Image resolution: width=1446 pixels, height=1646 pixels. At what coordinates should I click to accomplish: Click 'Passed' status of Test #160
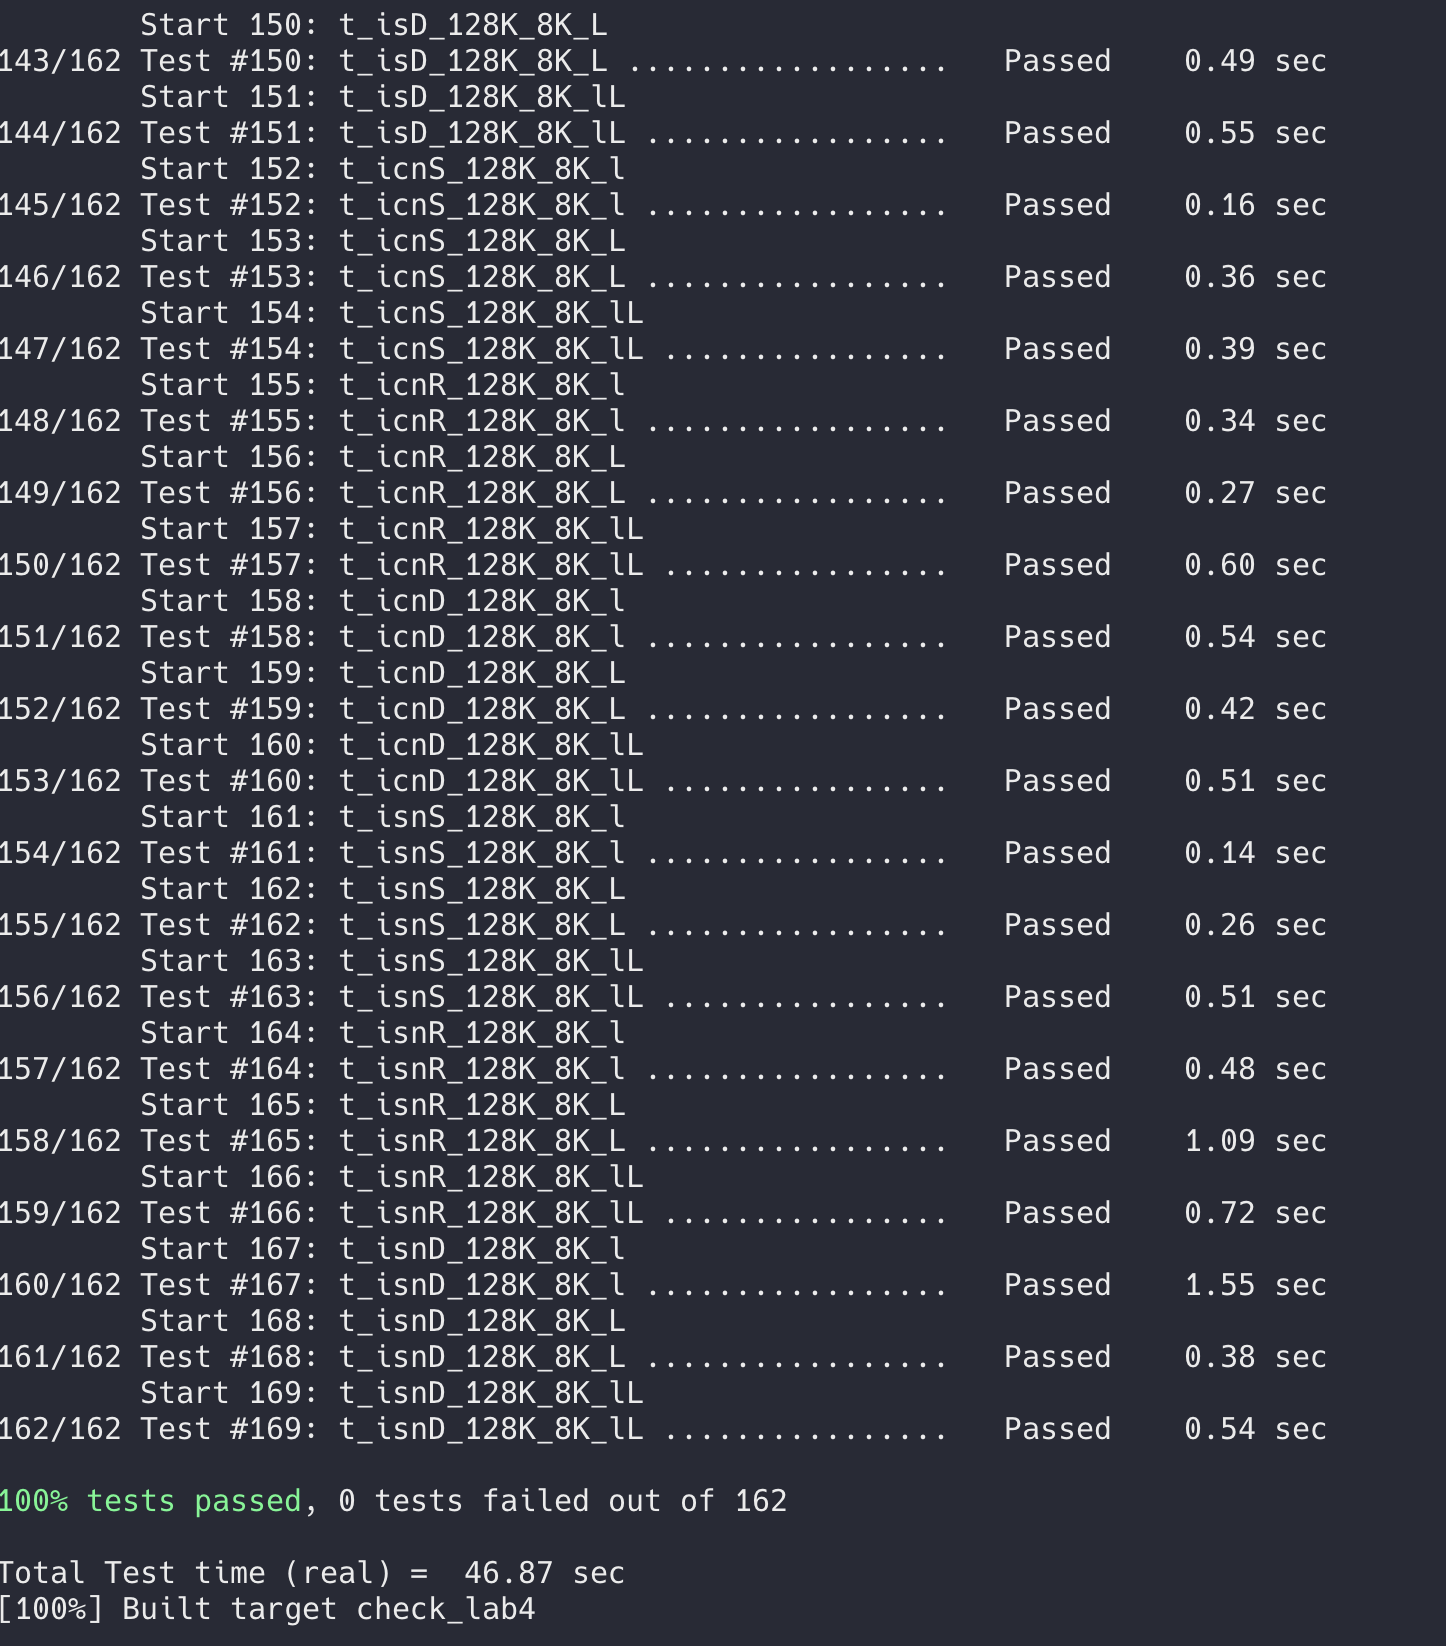1057,781
